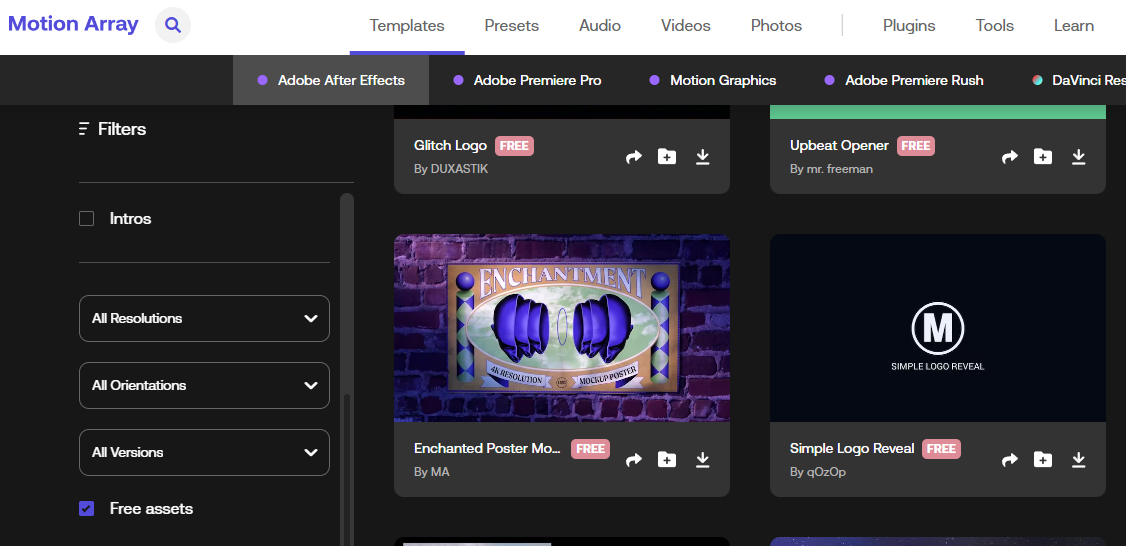The width and height of the screenshot is (1126, 546).
Task: Select Adobe Premiere Rush category
Action: (x=903, y=80)
